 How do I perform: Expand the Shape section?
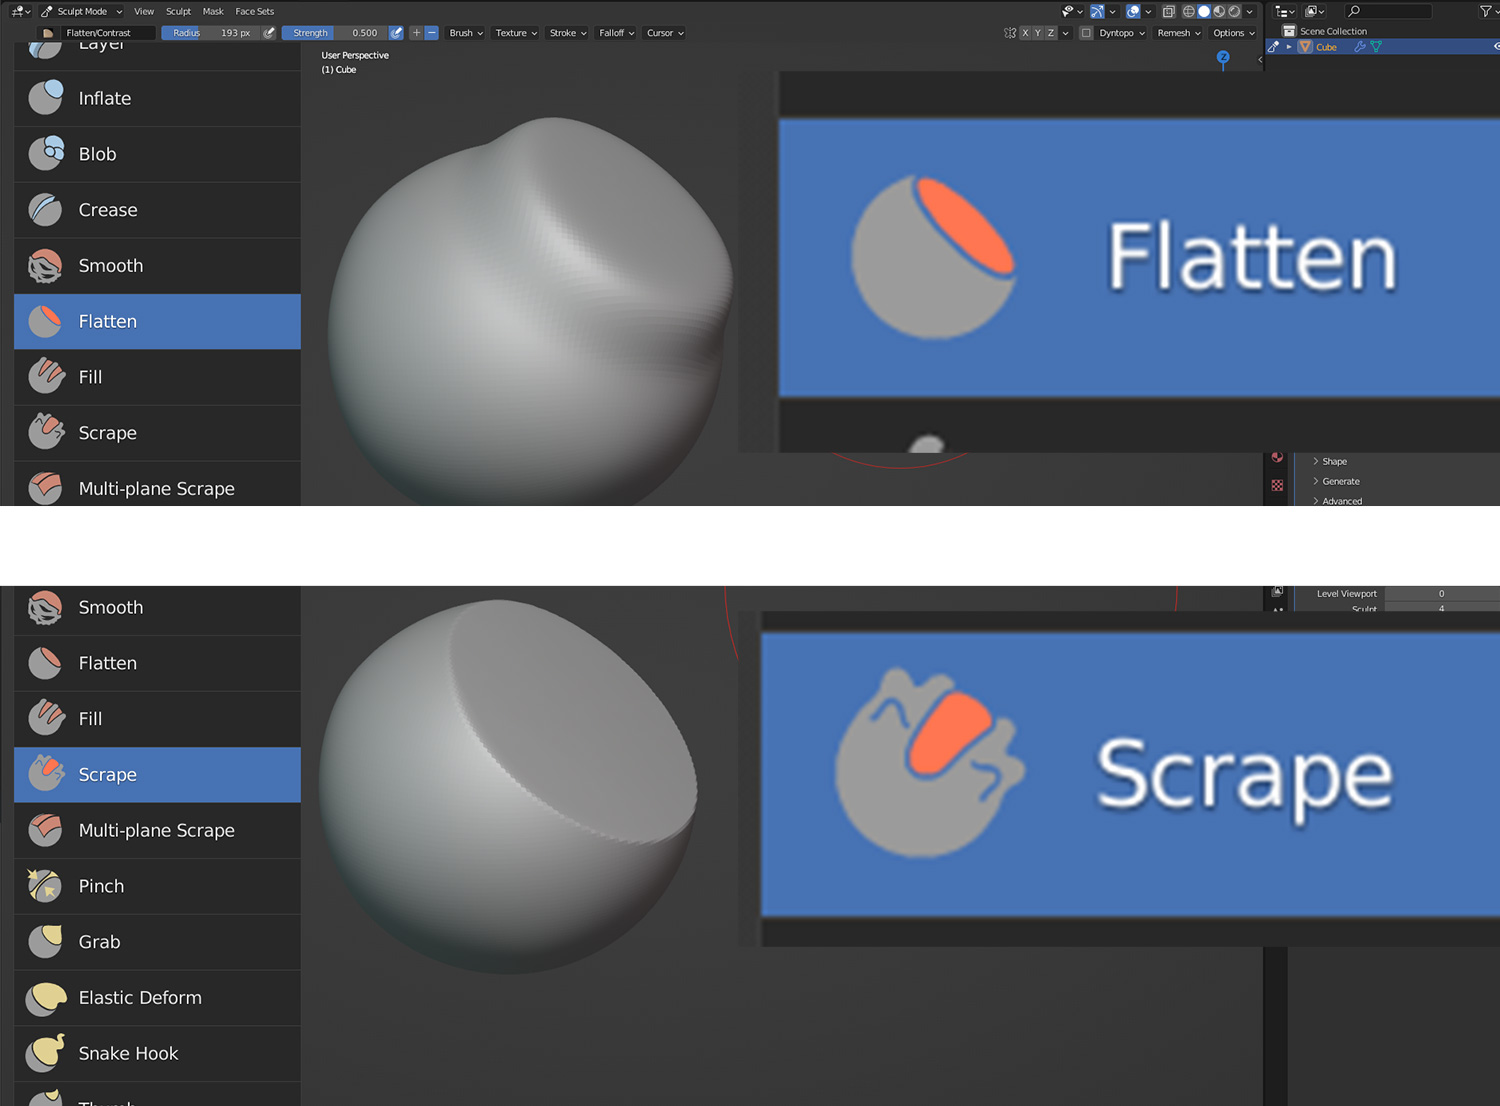point(1334,461)
